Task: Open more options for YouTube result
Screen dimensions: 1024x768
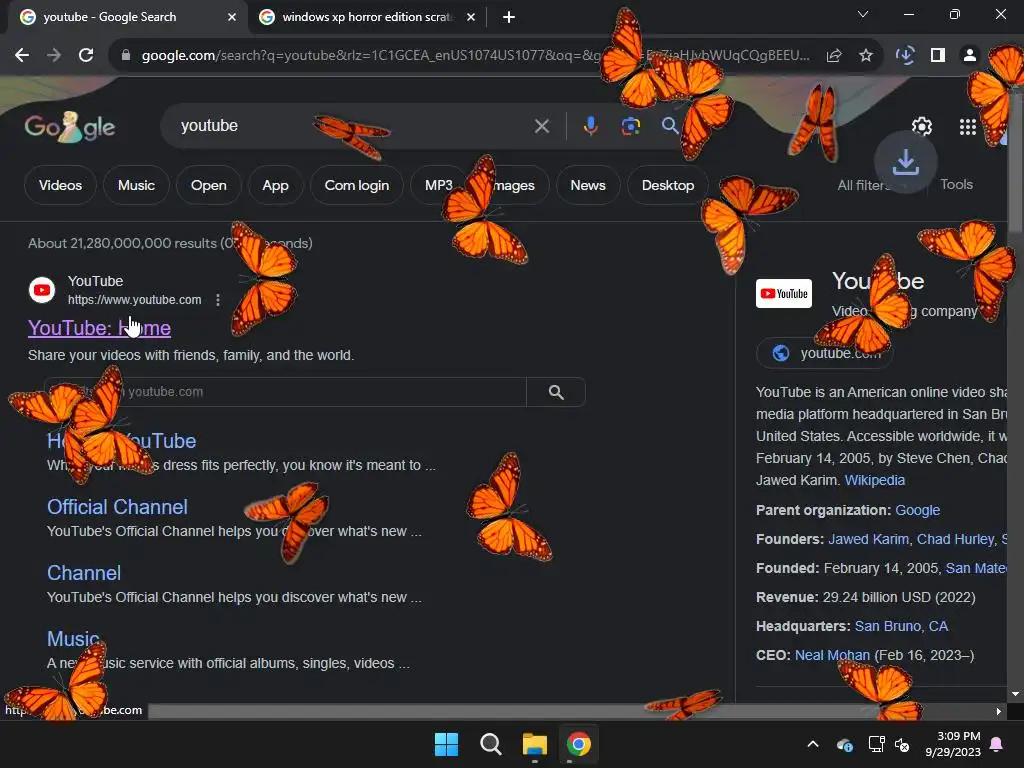Action: click(x=217, y=300)
